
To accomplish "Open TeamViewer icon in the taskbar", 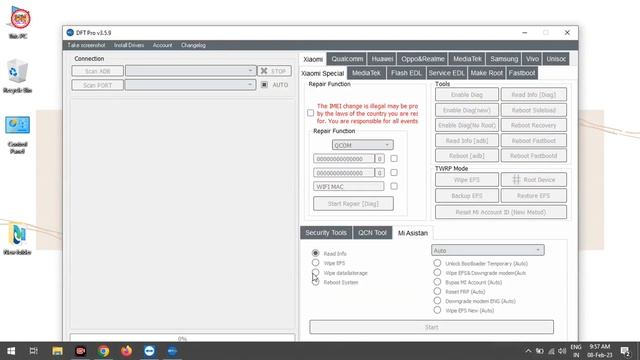I will coord(149,351).
